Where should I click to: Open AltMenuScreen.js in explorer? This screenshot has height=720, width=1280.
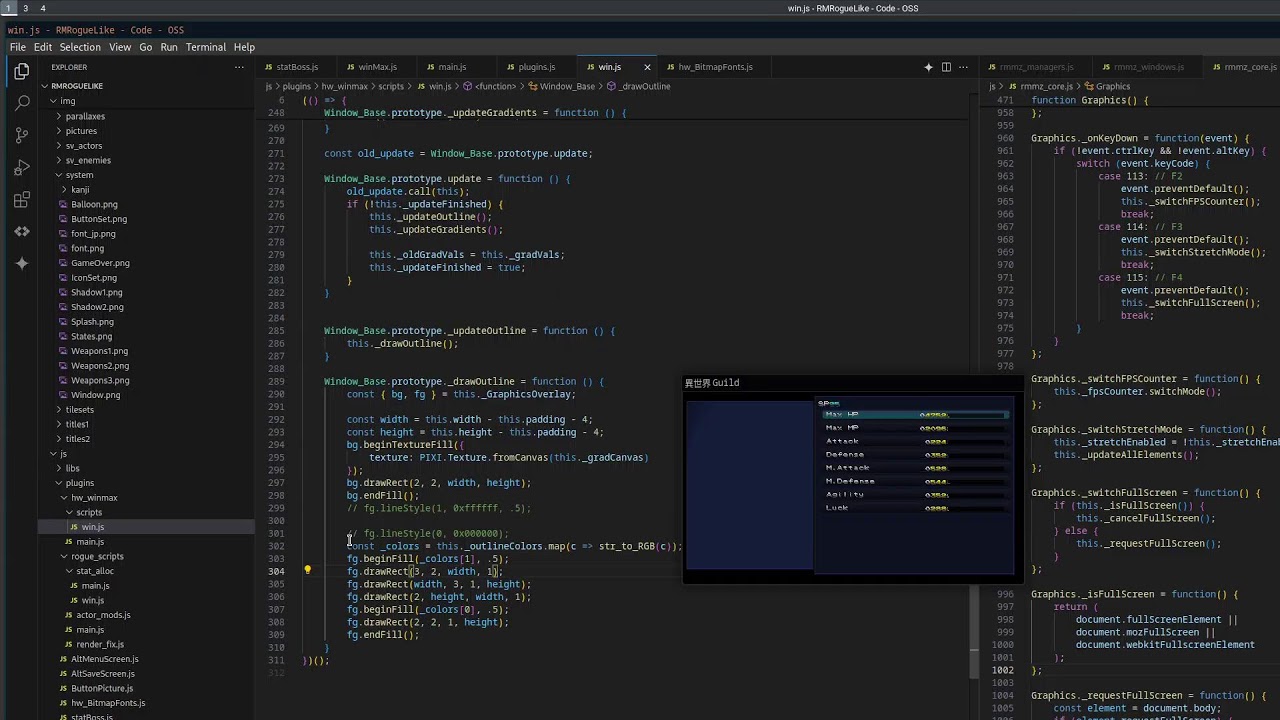(105, 659)
